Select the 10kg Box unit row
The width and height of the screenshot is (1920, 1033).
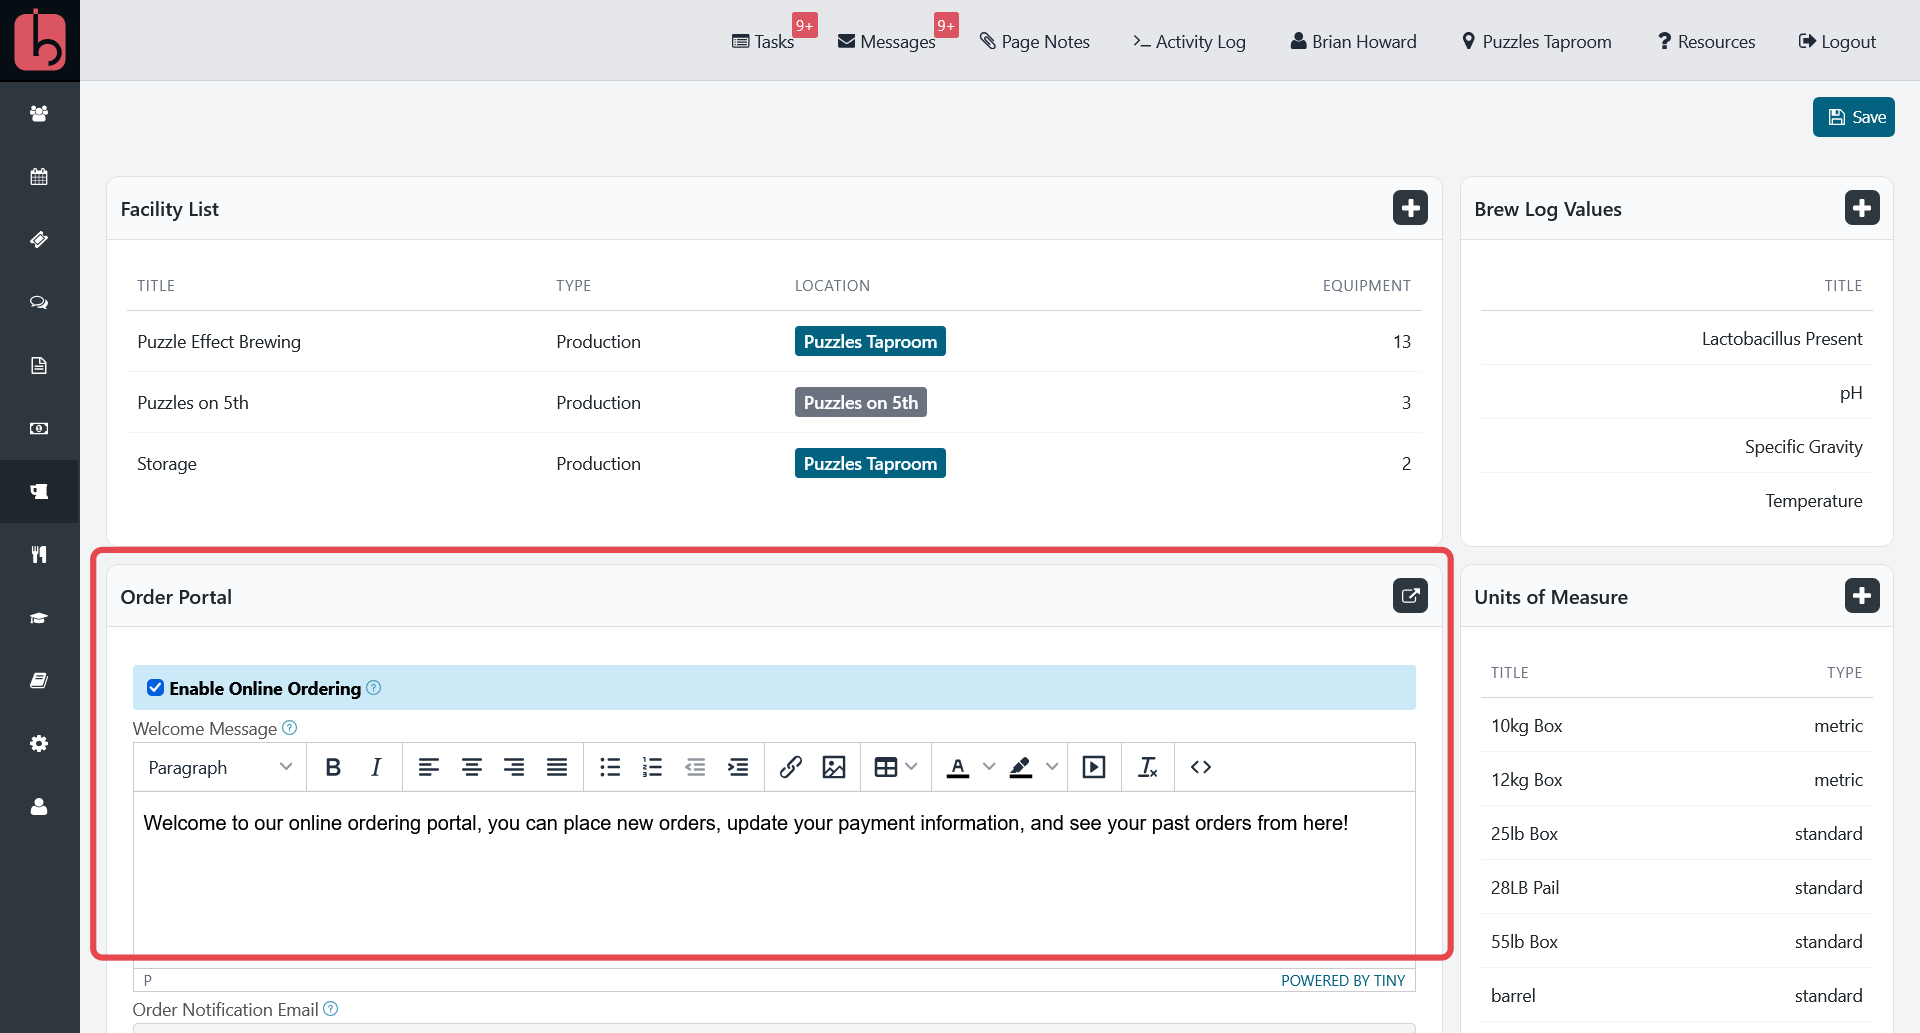pos(1676,725)
